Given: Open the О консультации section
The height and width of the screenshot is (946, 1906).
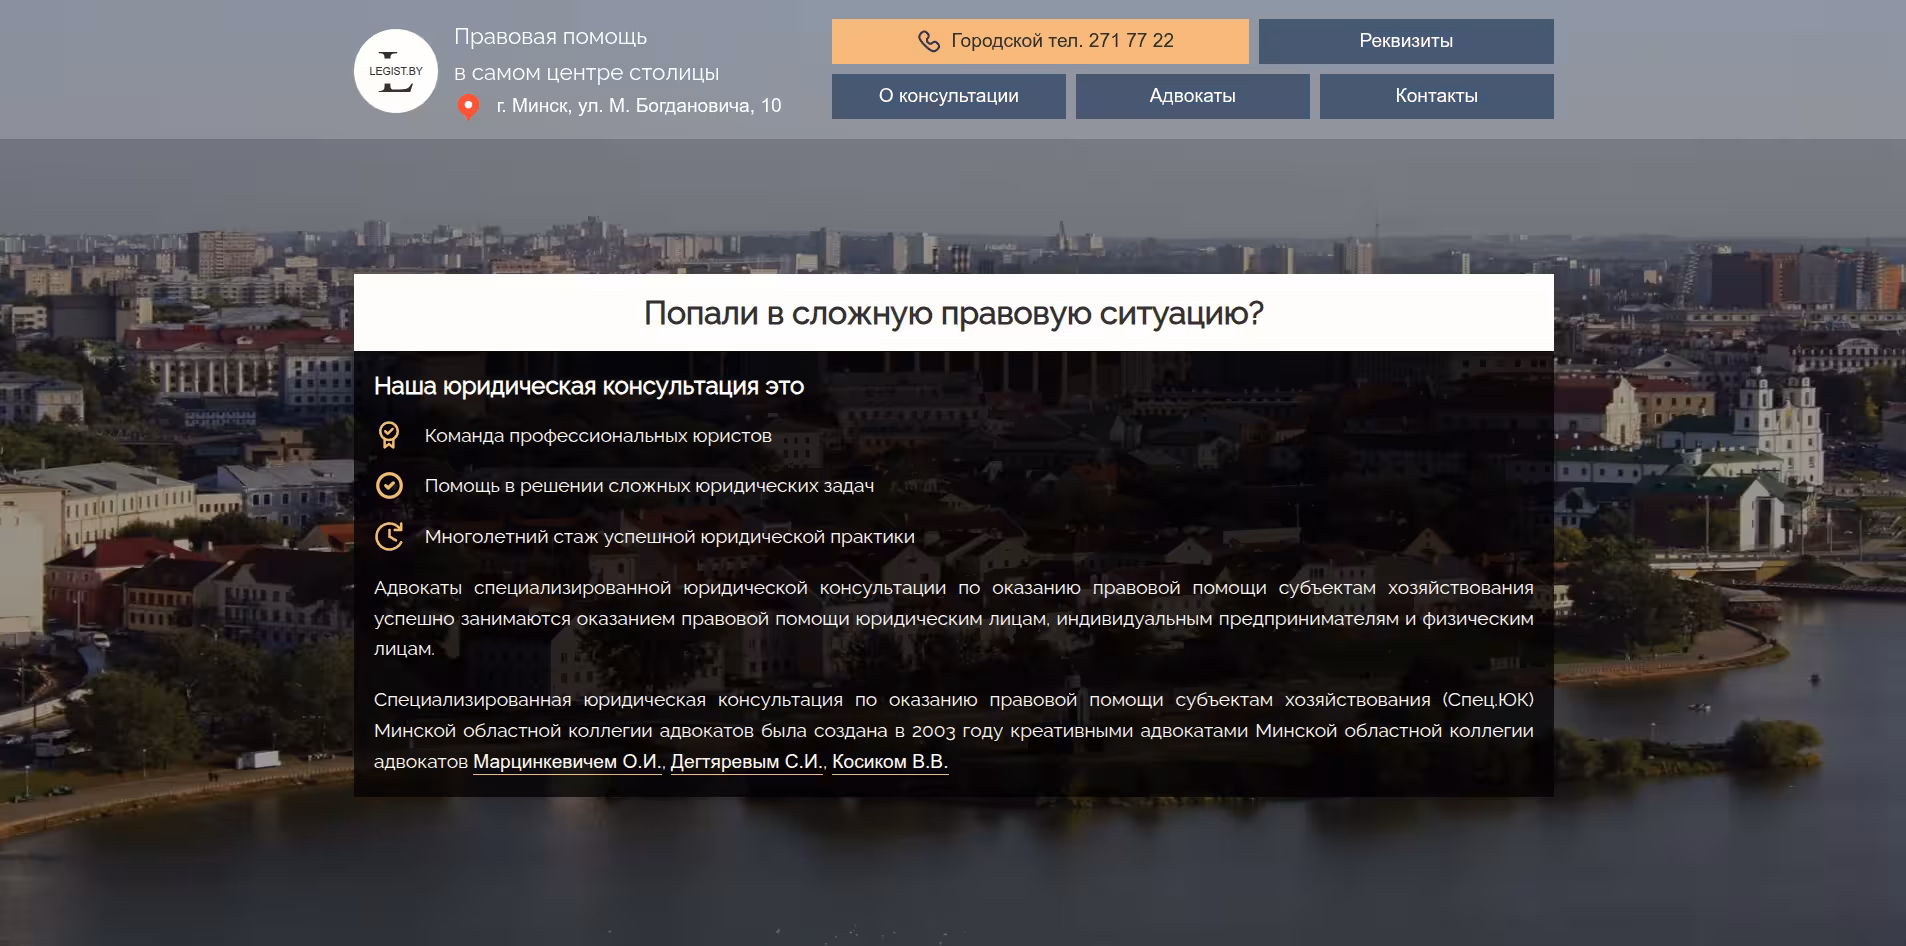Looking at the screenshot, I should [949, 96].
